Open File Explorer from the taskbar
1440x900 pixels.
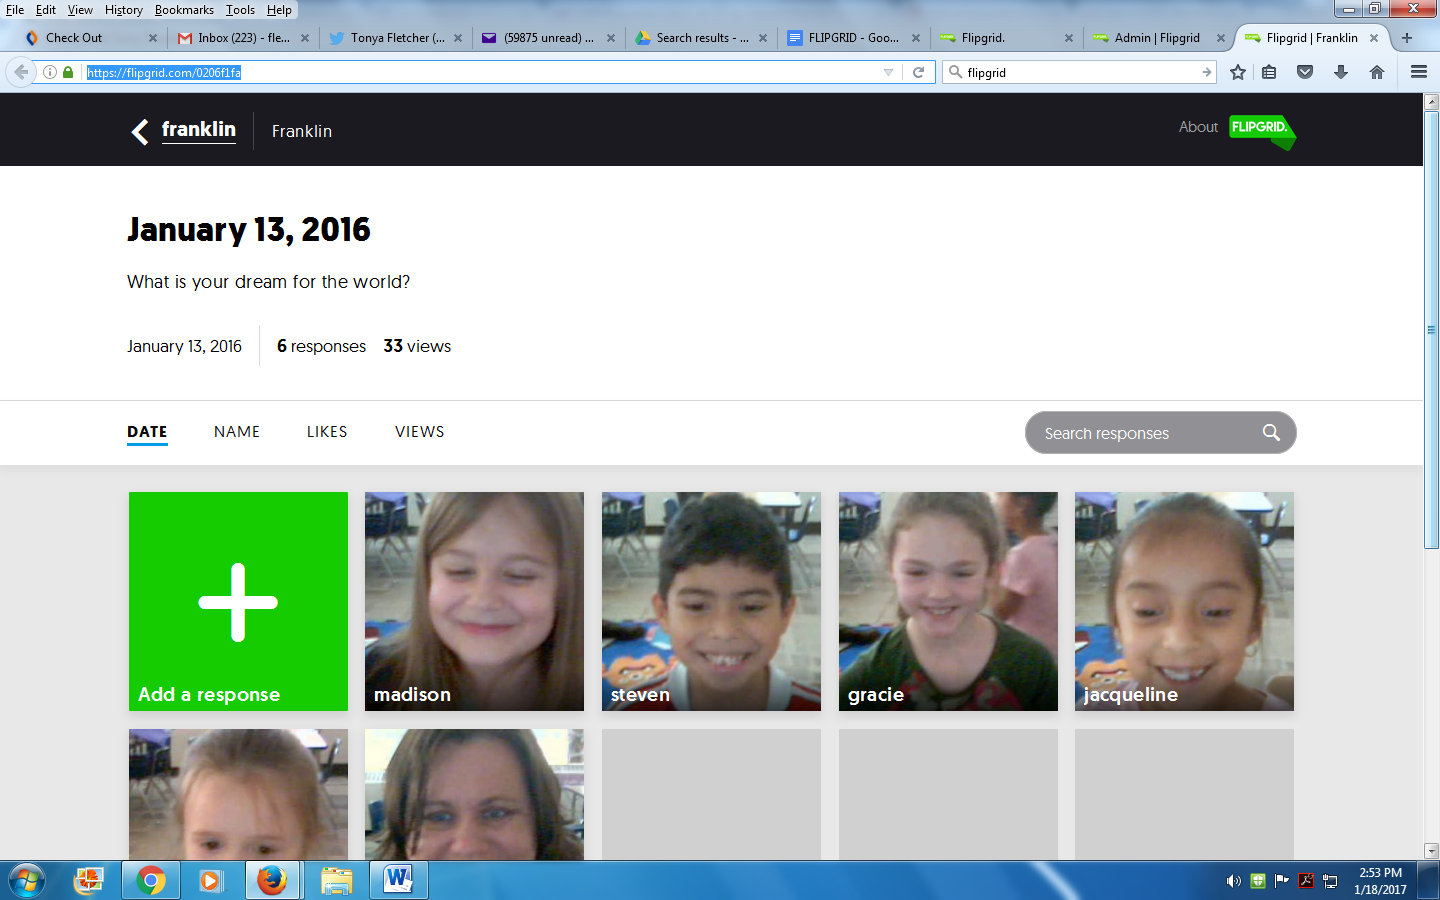[x=337, y=881]
